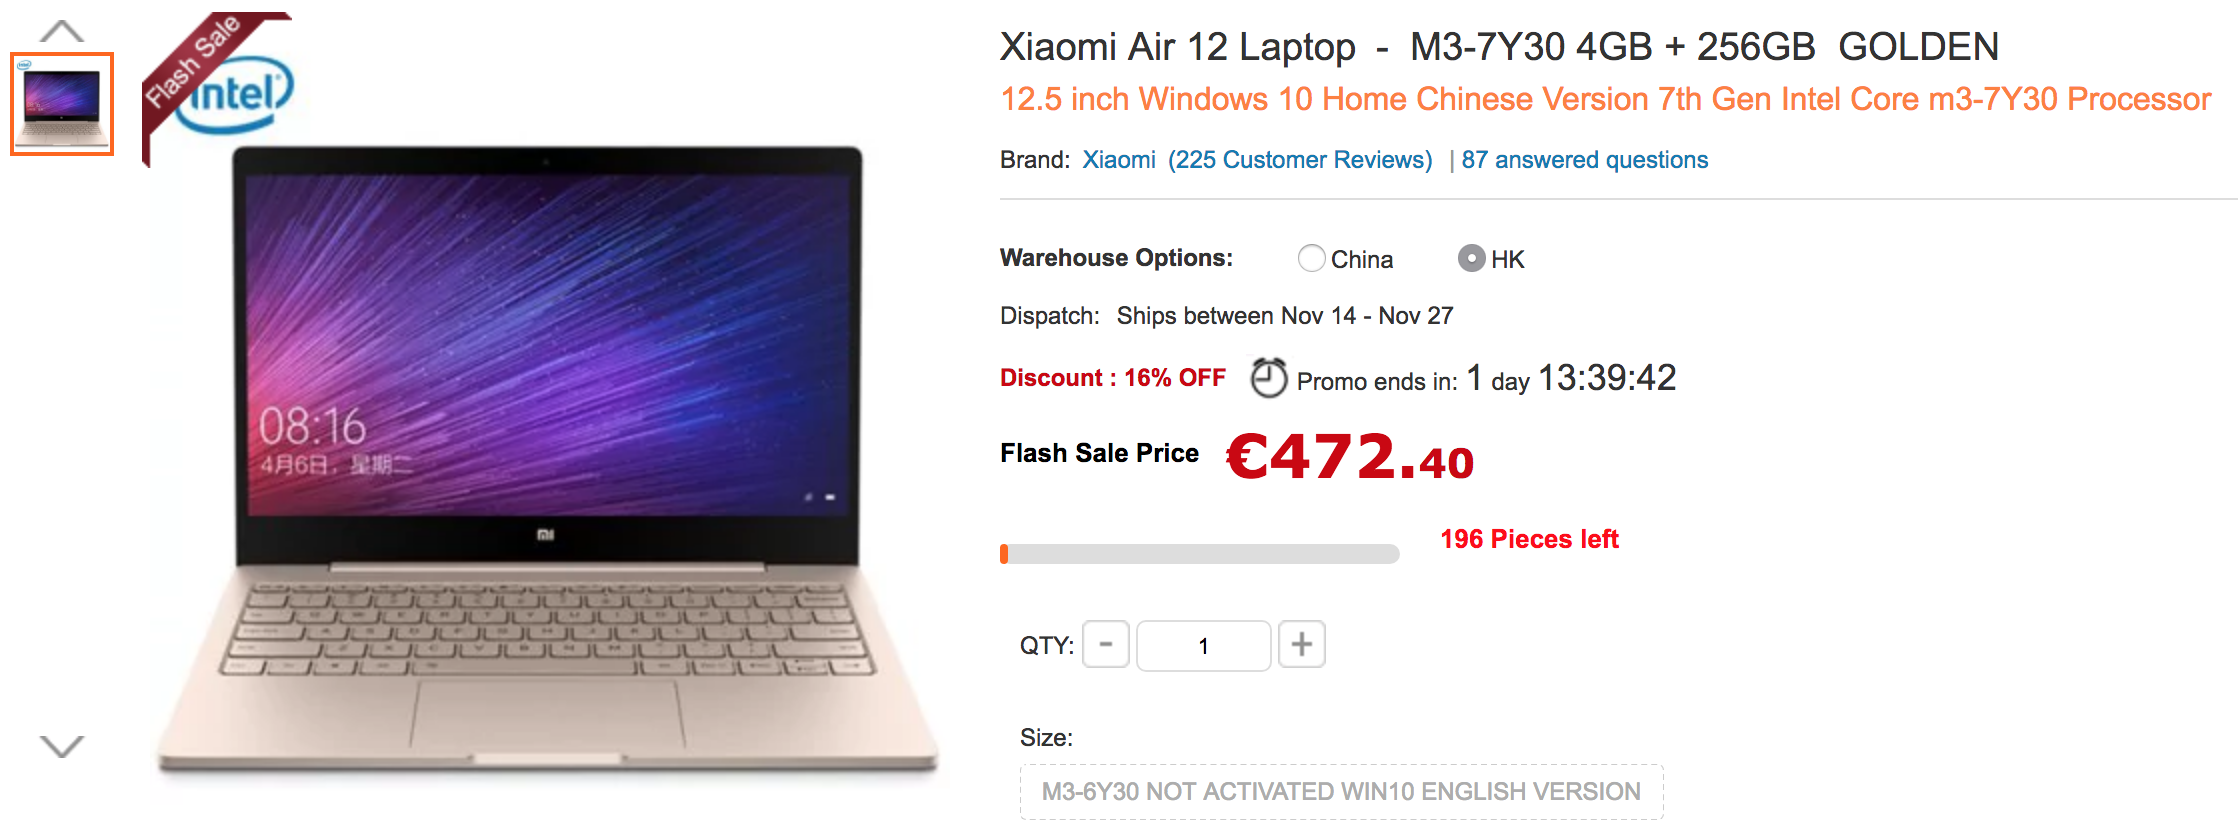This screenshot has width=2238, height=830.
Task: Select the HK warehouse option
Action: 1471,259
